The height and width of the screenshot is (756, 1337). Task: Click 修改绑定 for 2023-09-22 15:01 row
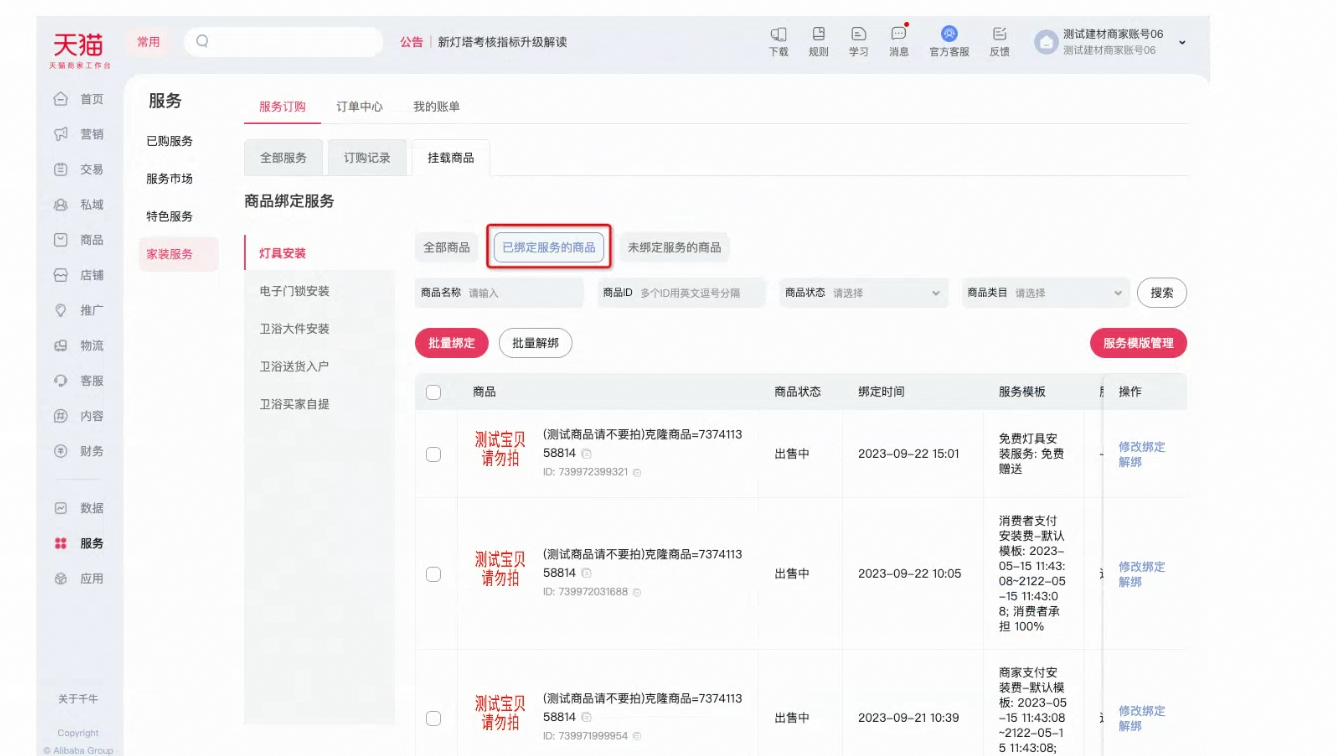tap(1142, 447)
